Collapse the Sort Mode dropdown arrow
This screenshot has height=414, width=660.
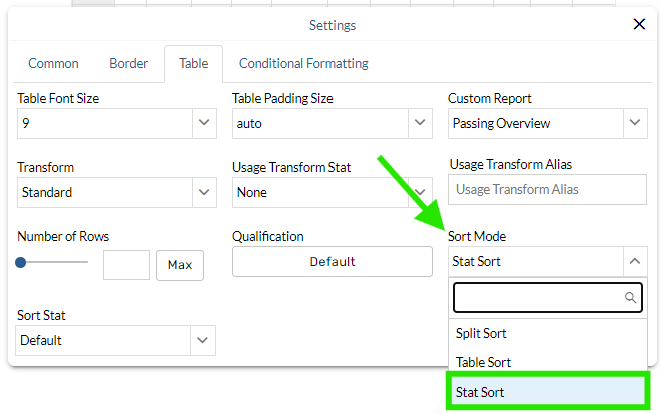635,262
